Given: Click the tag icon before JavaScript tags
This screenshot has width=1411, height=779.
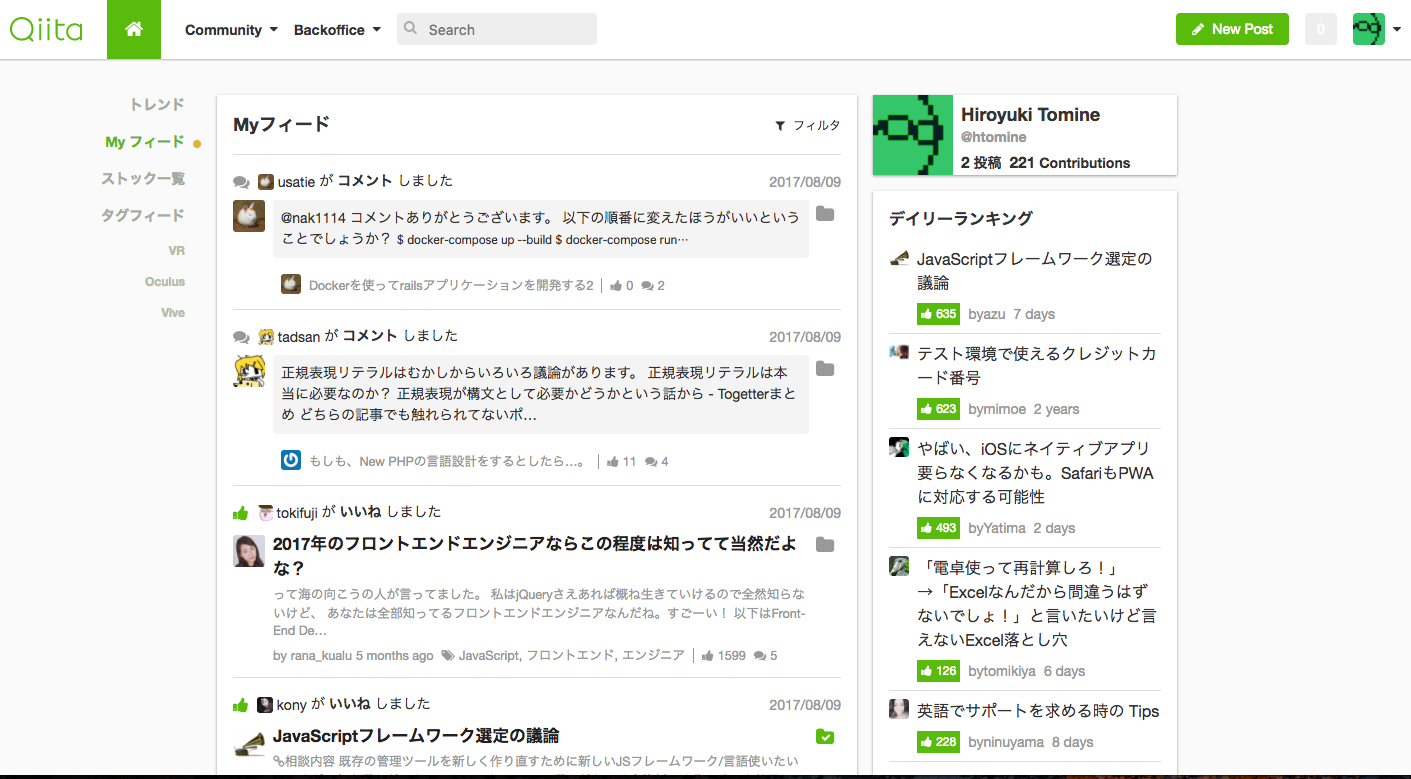Looking at the screenshot, I should coord(448,656).
